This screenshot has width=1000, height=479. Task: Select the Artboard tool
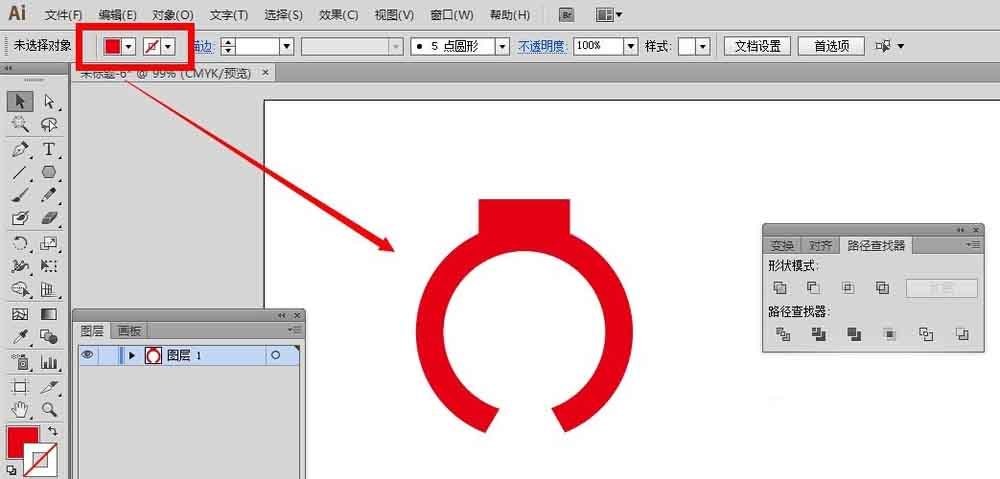click(x=20, y=386)
